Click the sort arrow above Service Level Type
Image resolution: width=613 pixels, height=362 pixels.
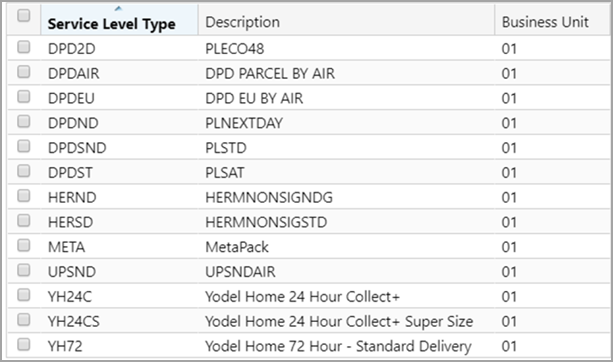coord(118,8)
